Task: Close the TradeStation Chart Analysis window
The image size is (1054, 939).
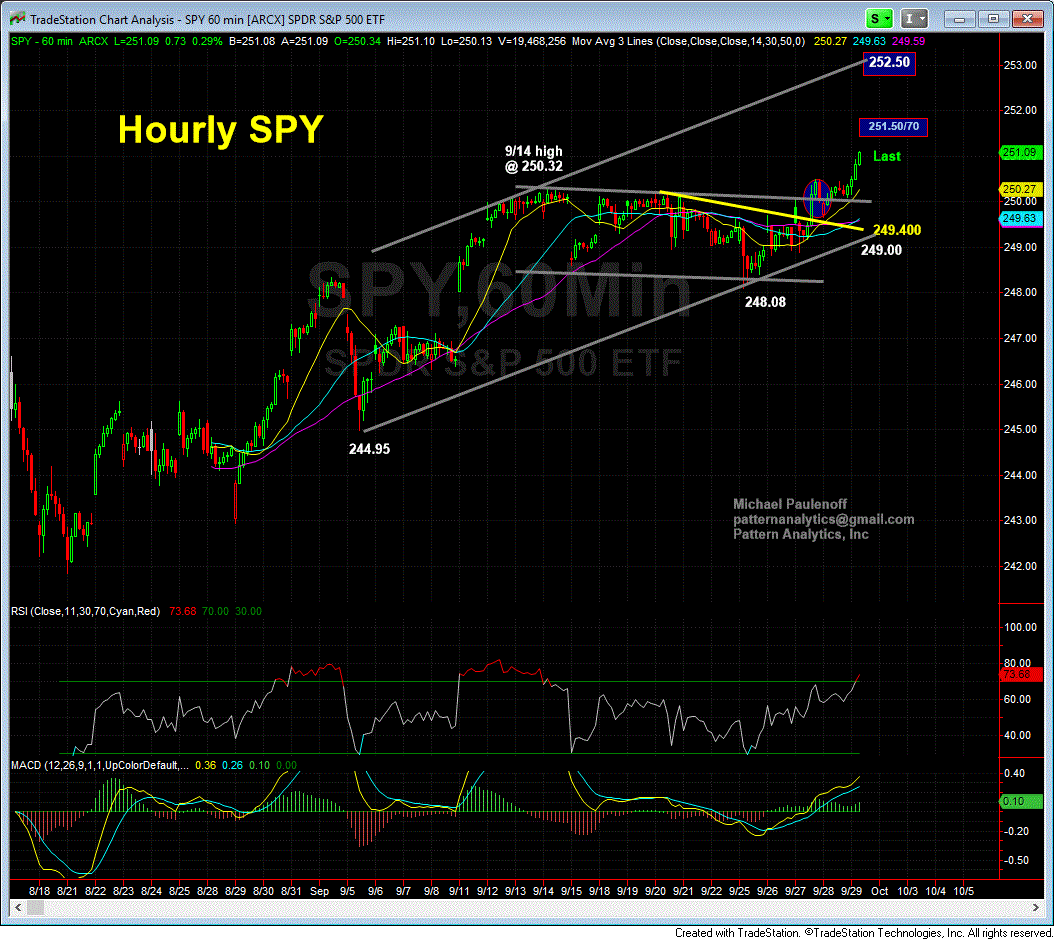Action: tap(1028, 19)
